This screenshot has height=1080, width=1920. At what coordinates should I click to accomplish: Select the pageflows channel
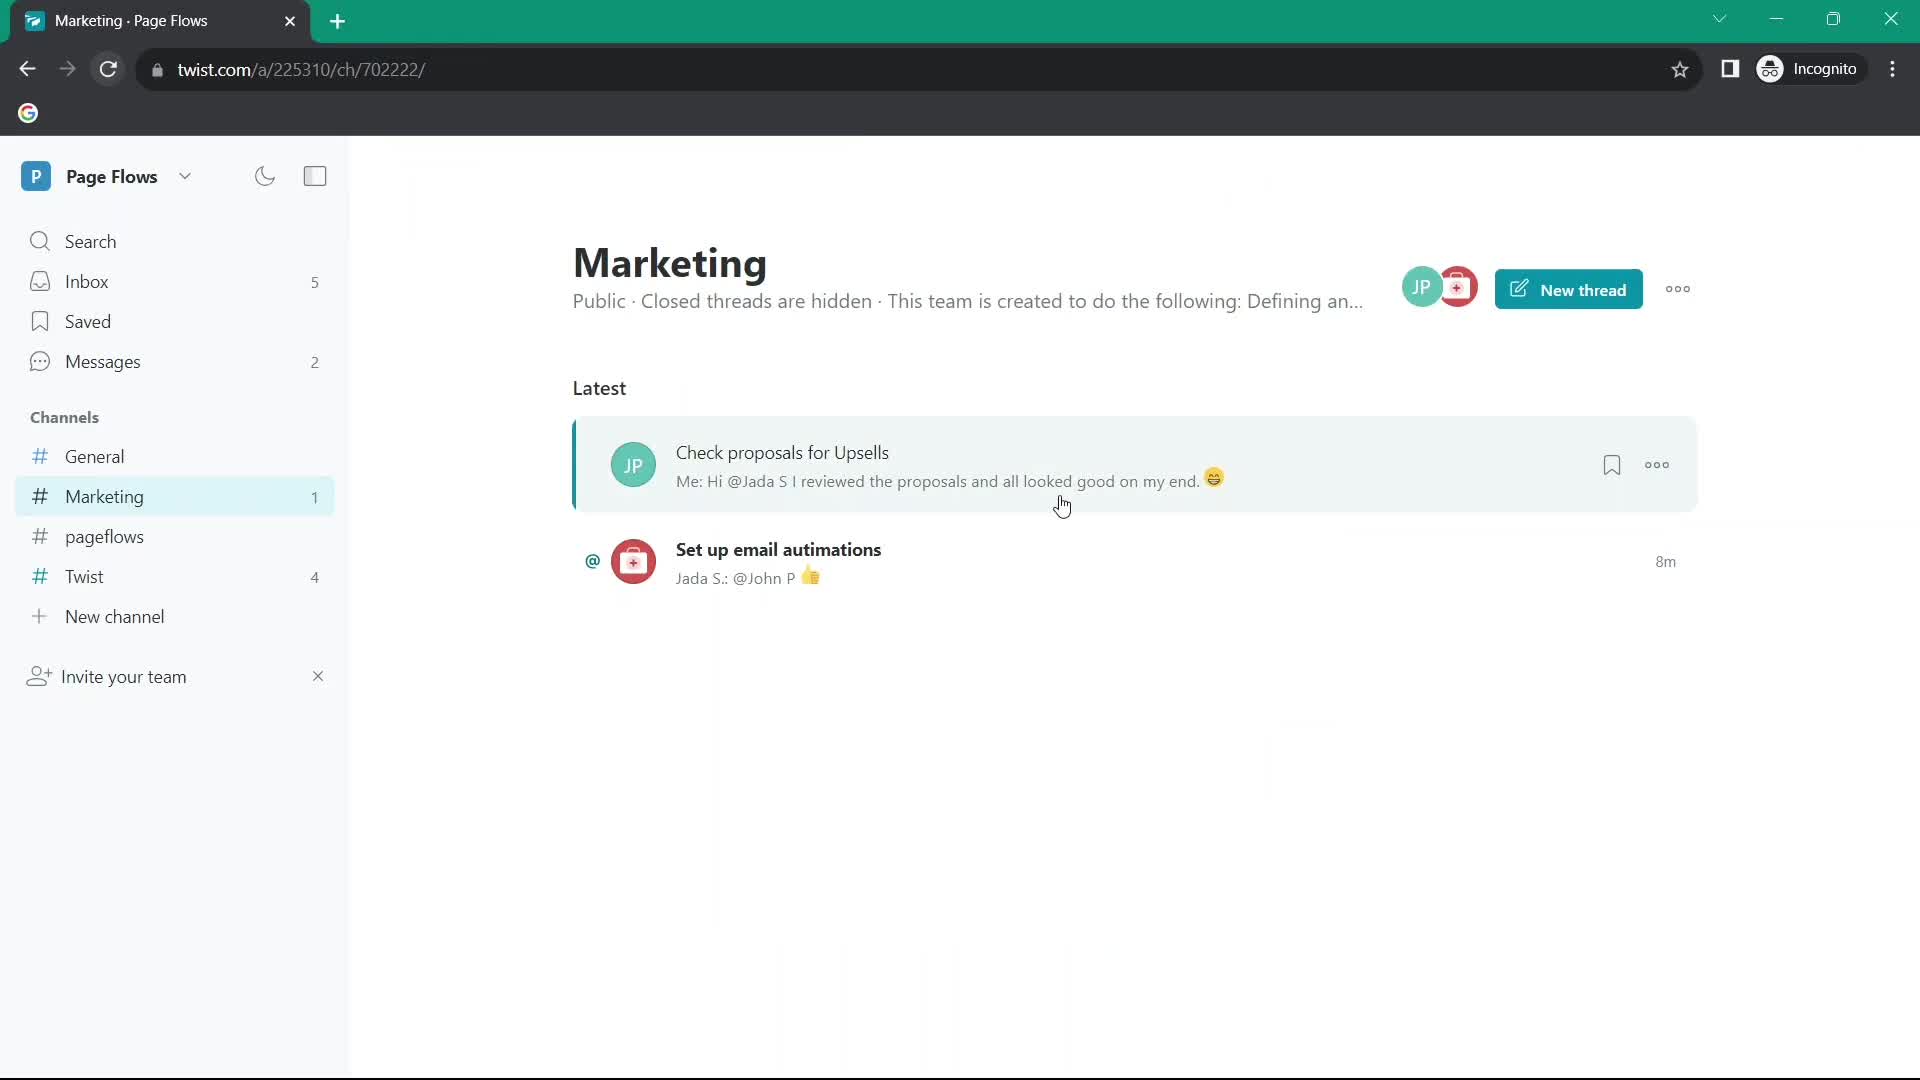point(104,537)
